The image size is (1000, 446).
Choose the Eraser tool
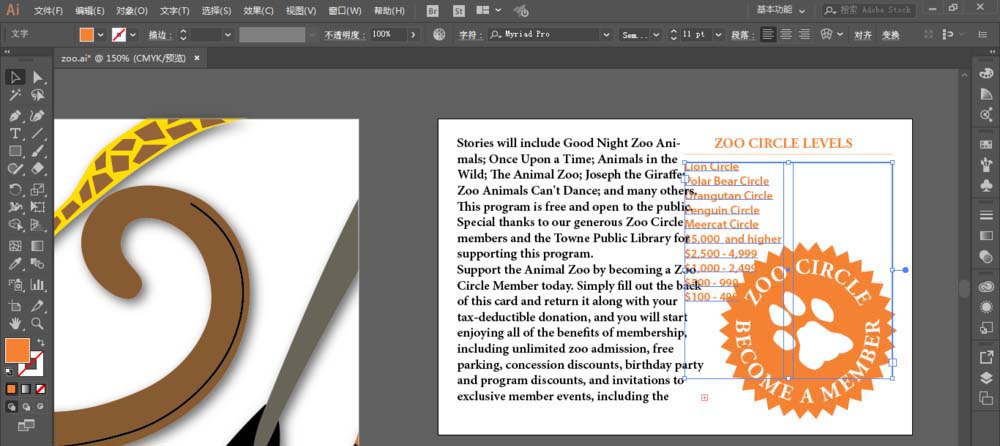point(38,169)
